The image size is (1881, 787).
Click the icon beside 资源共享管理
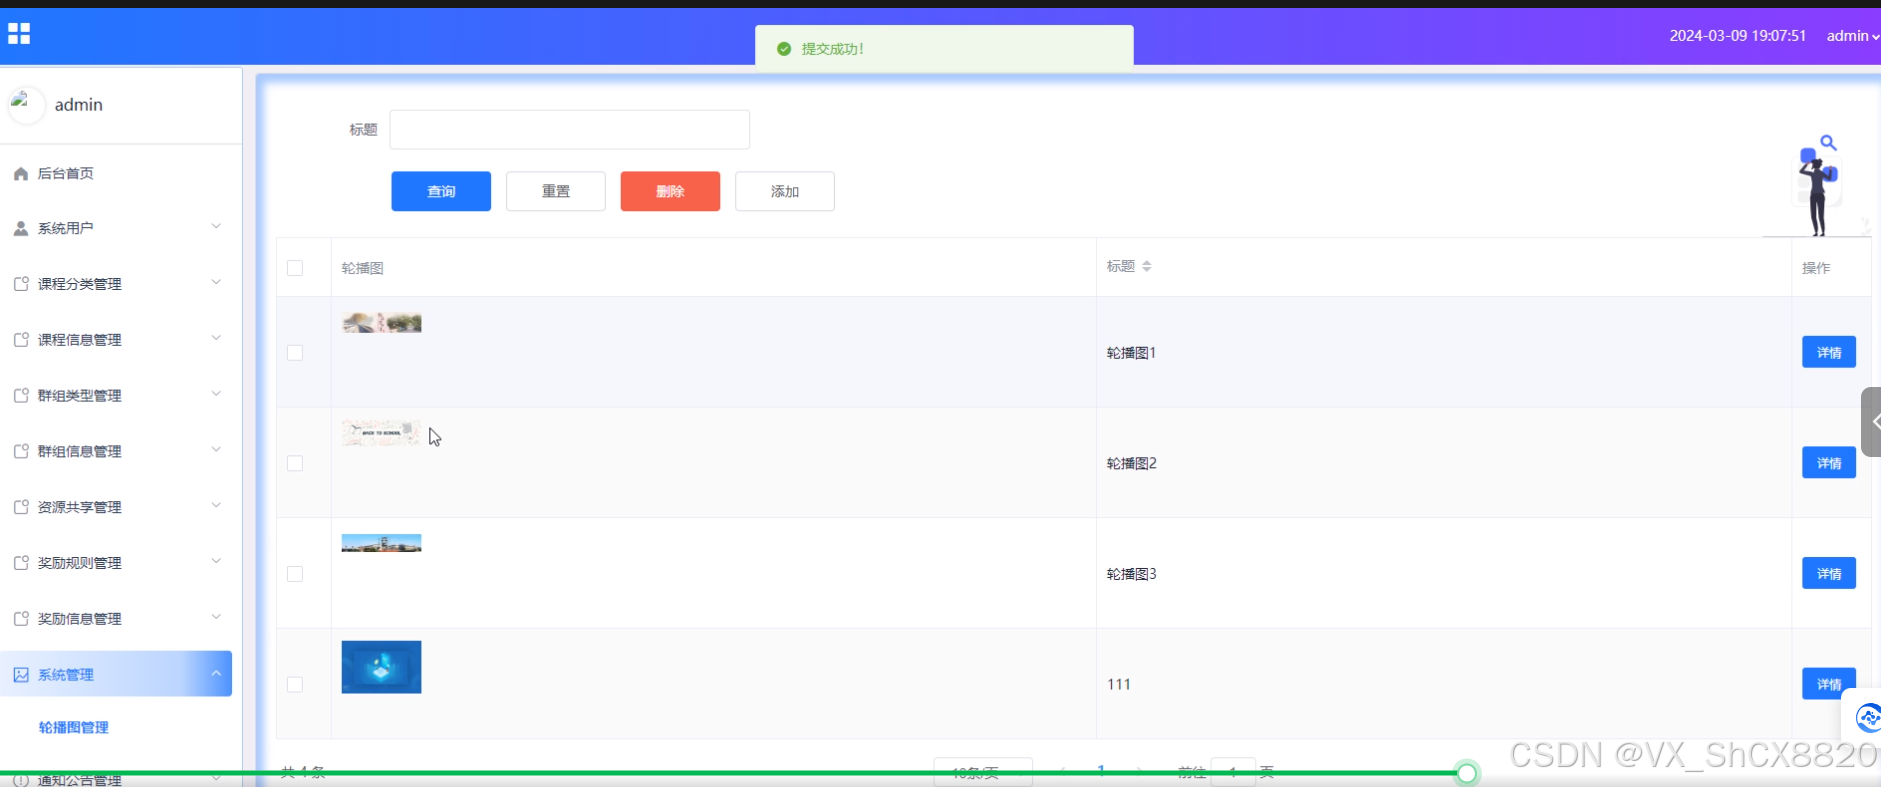point(20,507)
